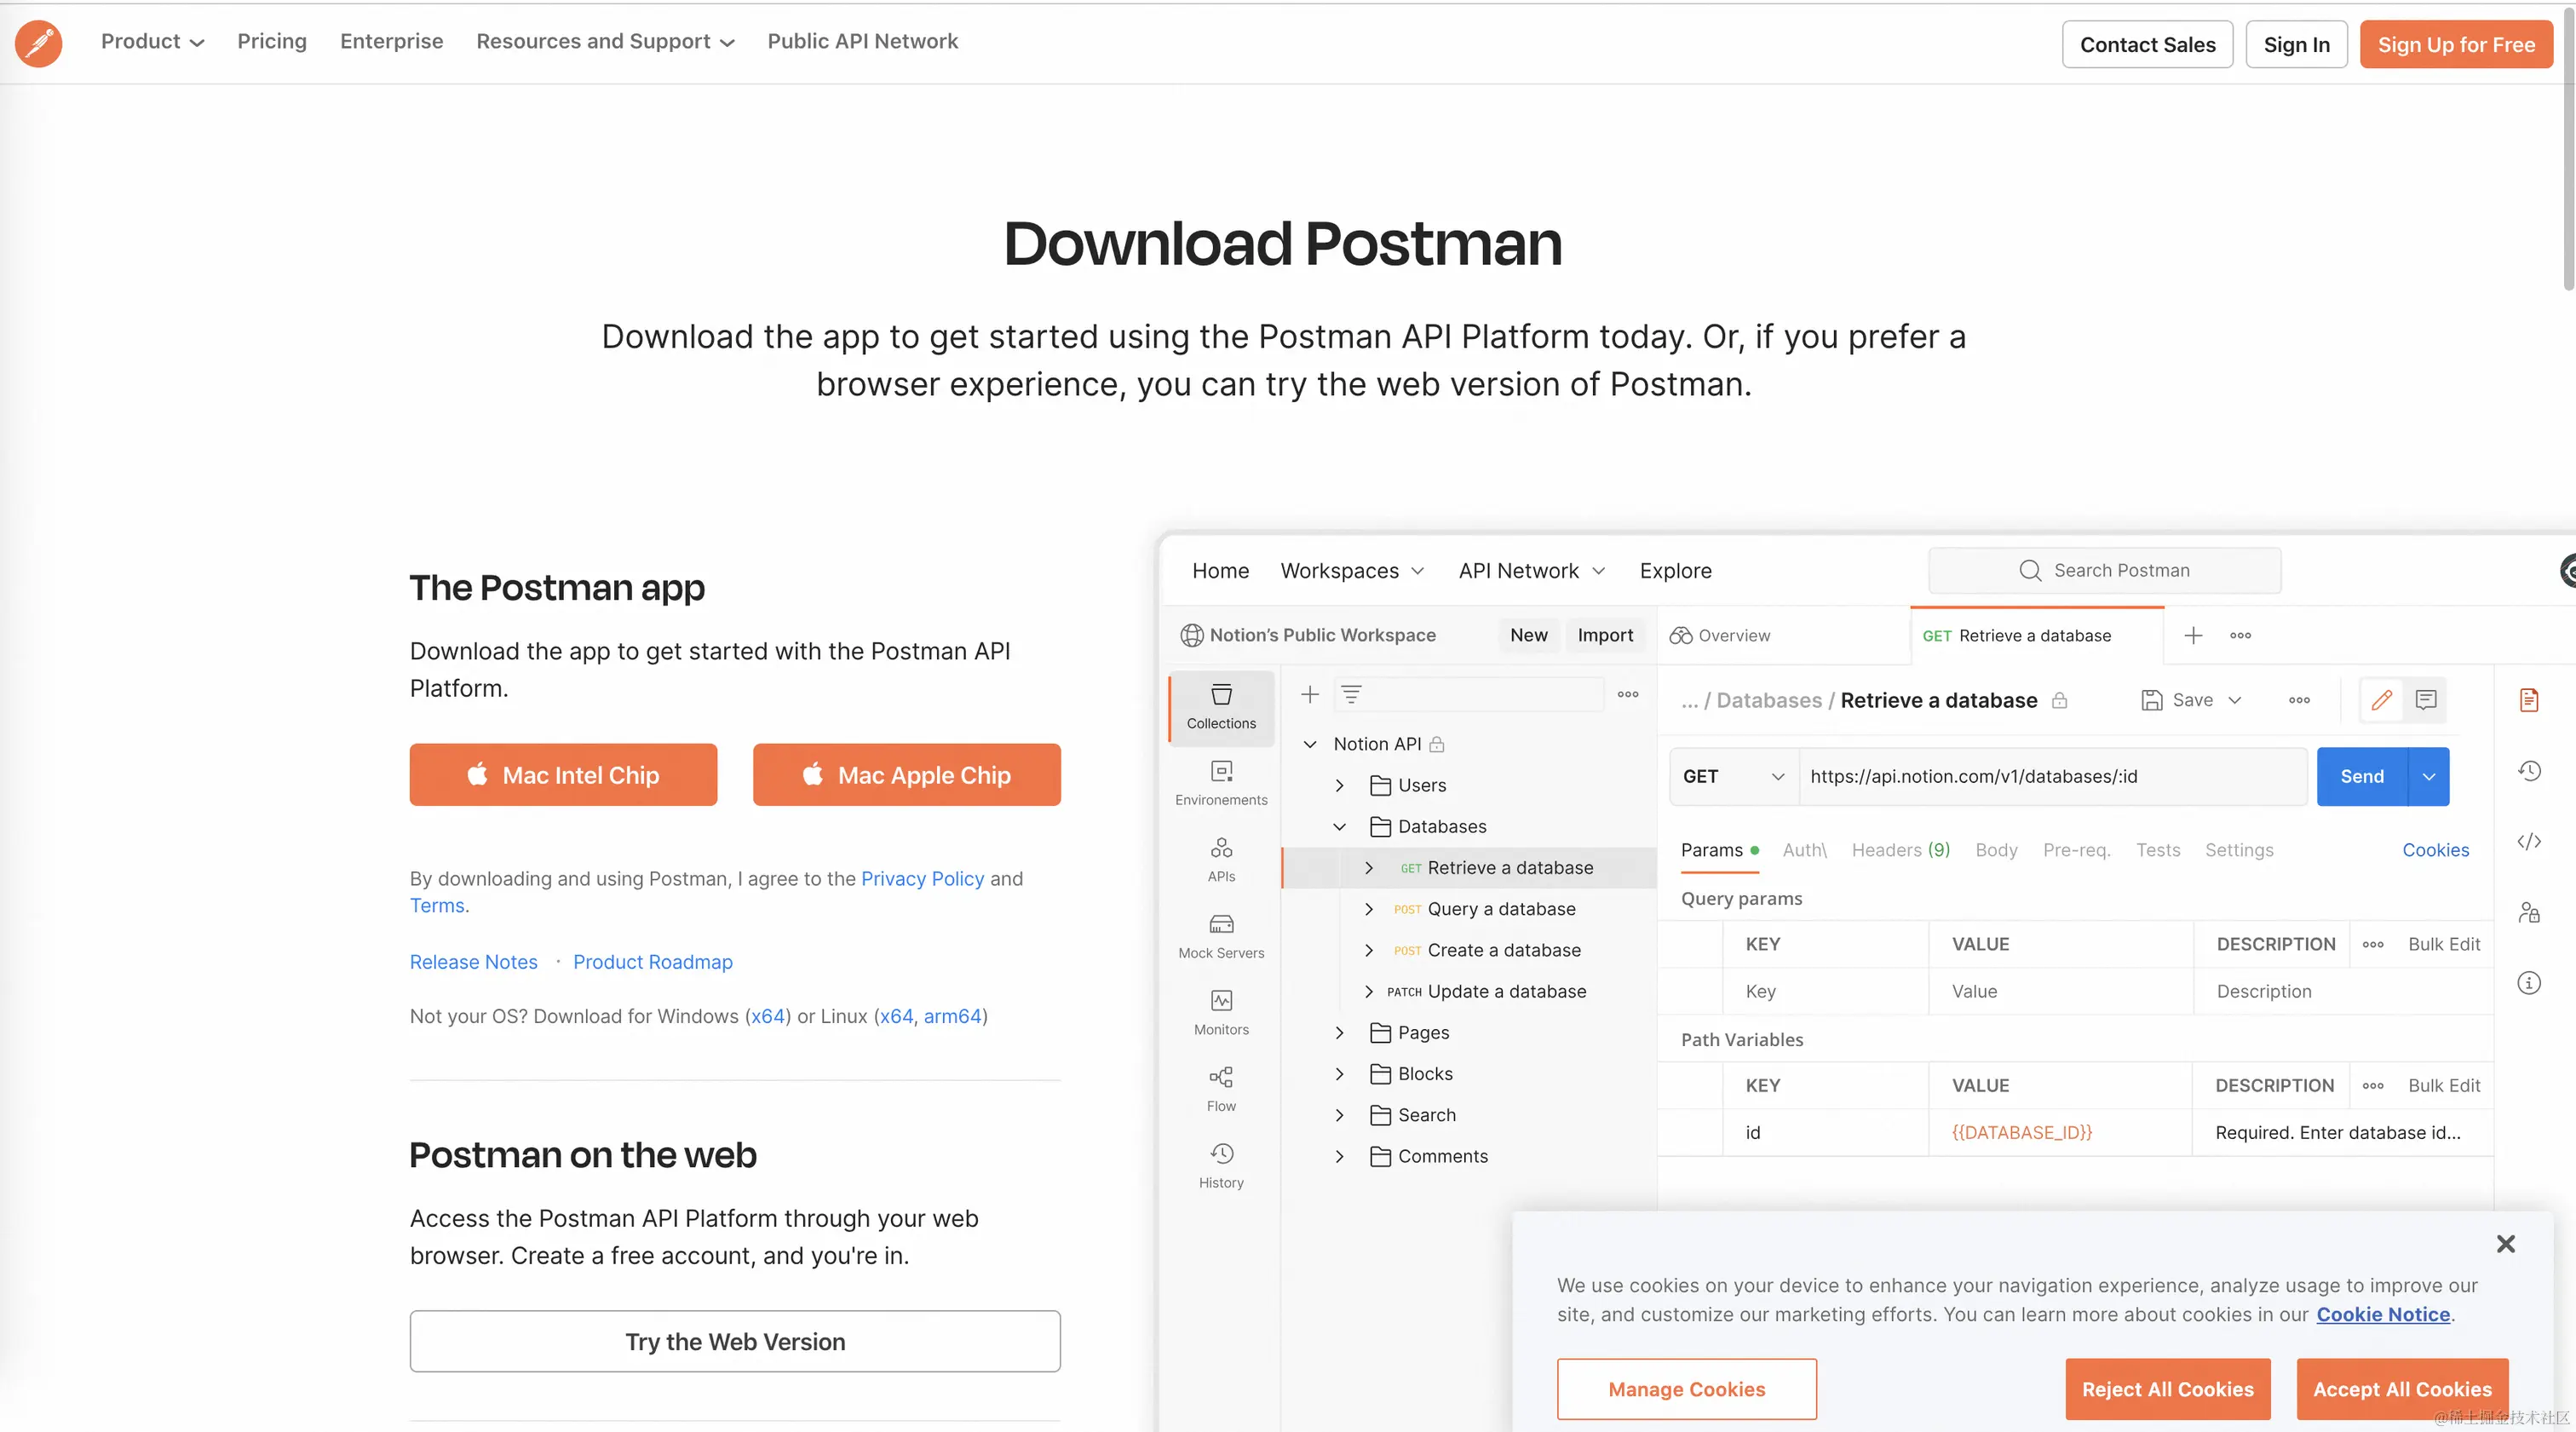Click Mac Intel Chip download button
Image resolution: width=2576 pixels, height=1432 pixels.
(563, 774)
